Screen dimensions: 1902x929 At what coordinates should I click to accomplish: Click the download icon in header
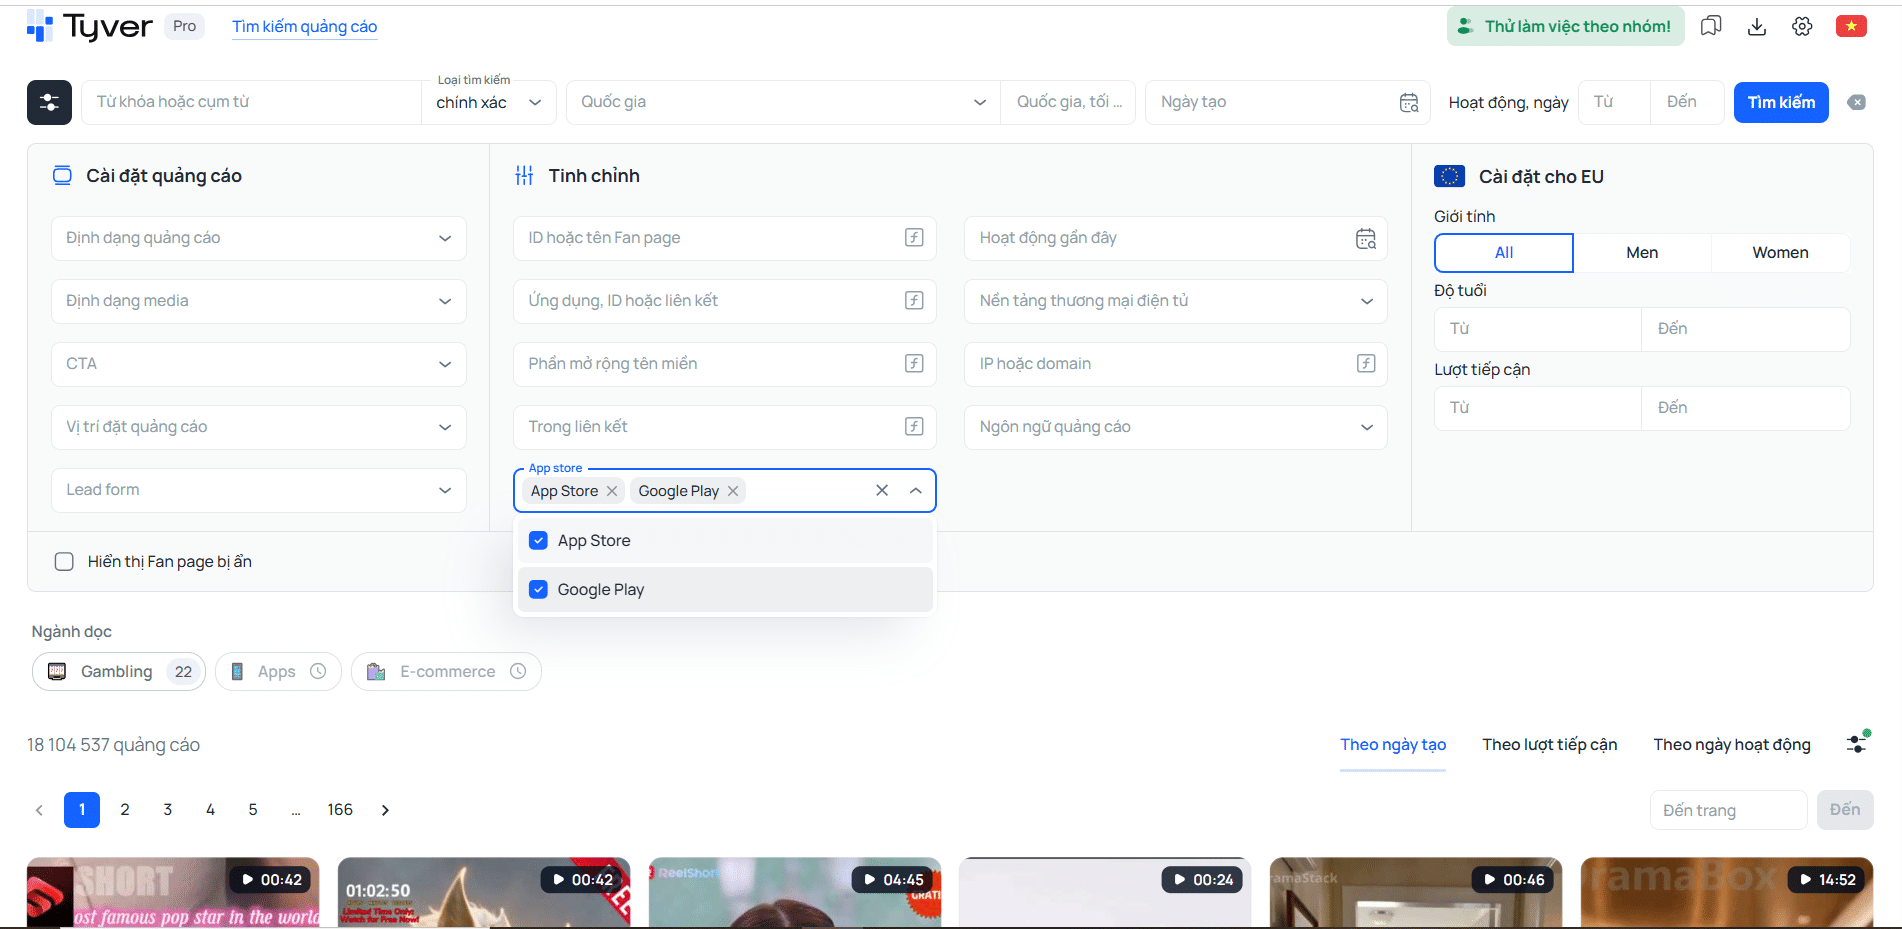[x=1757, y=26]
